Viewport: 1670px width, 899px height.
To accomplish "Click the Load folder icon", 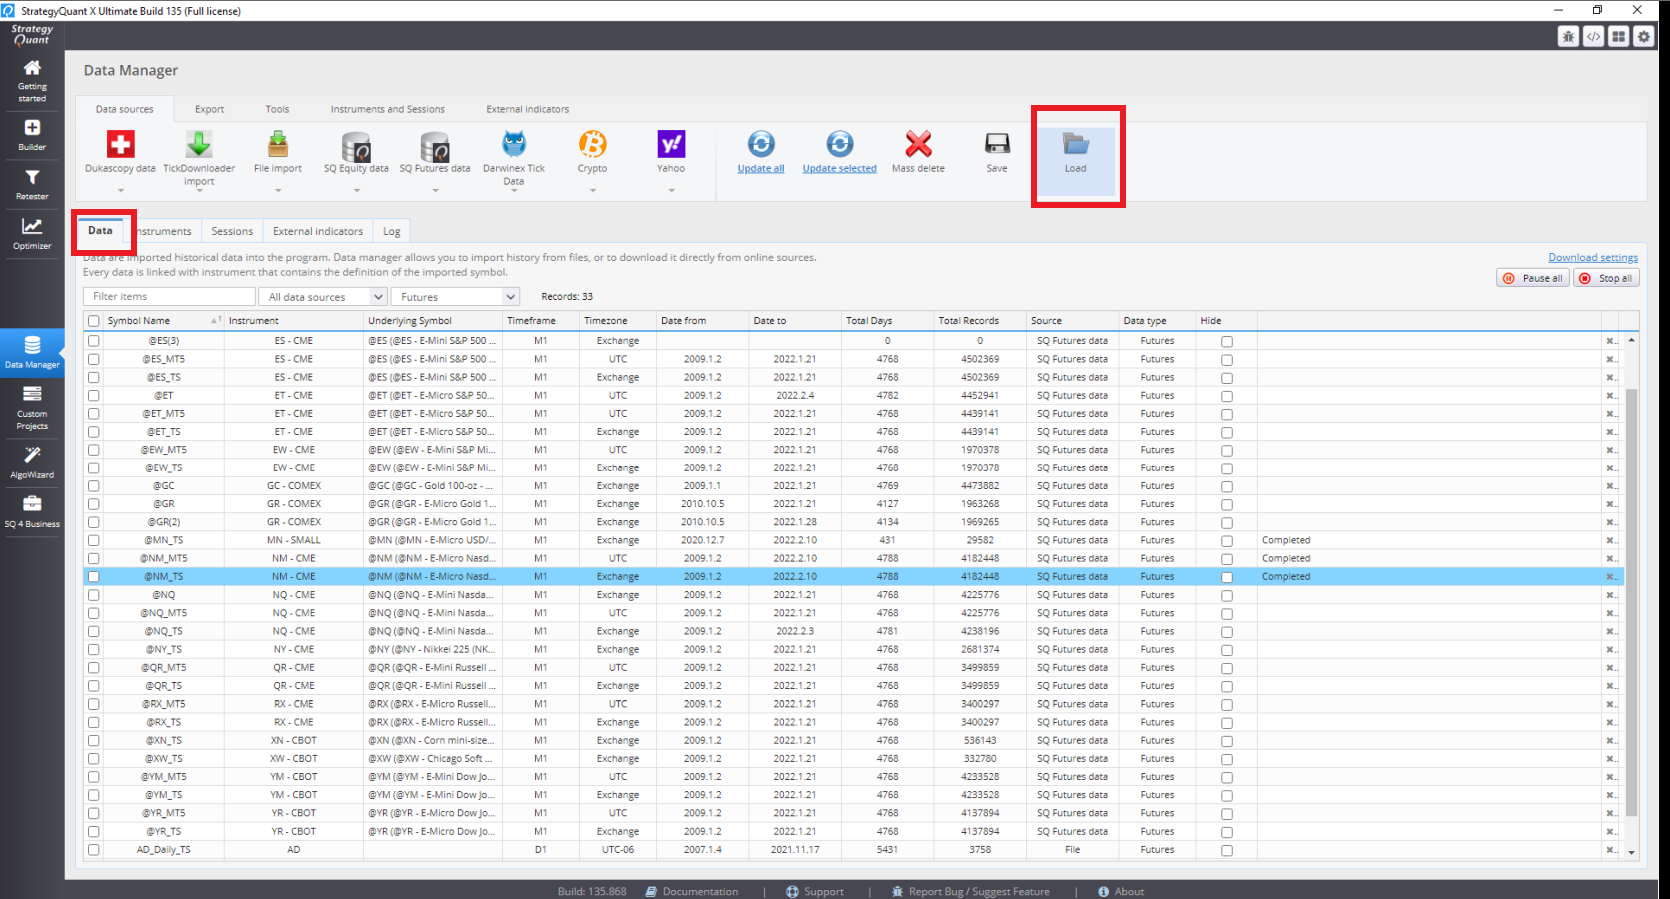I will [1075, 144].
